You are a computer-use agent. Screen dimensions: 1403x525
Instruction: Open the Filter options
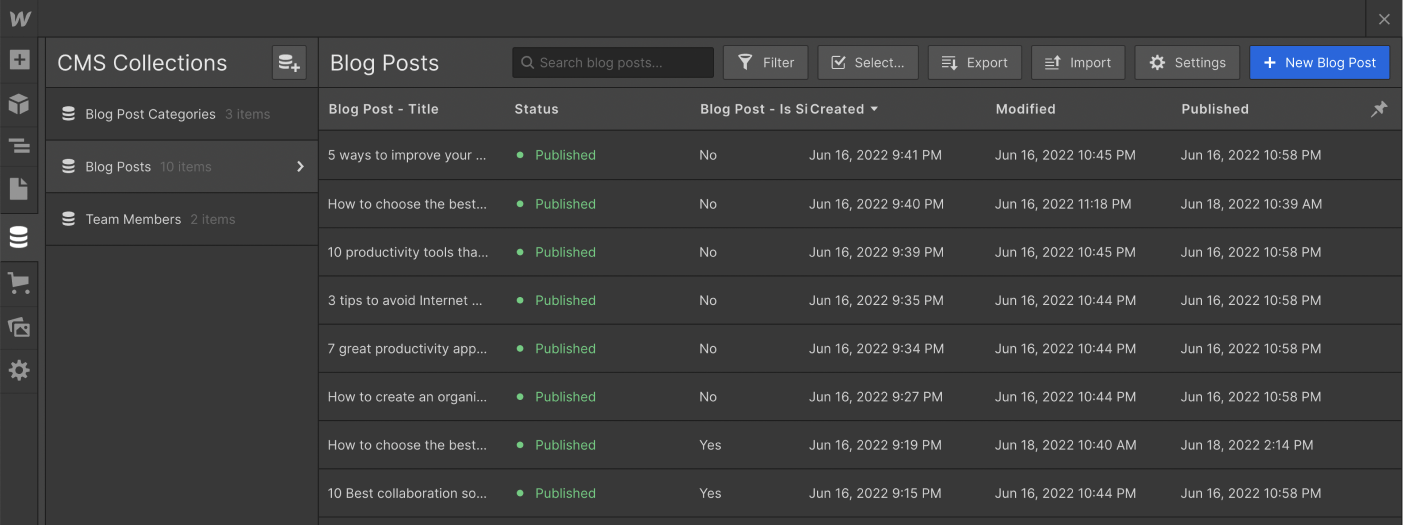pos(766,62)
